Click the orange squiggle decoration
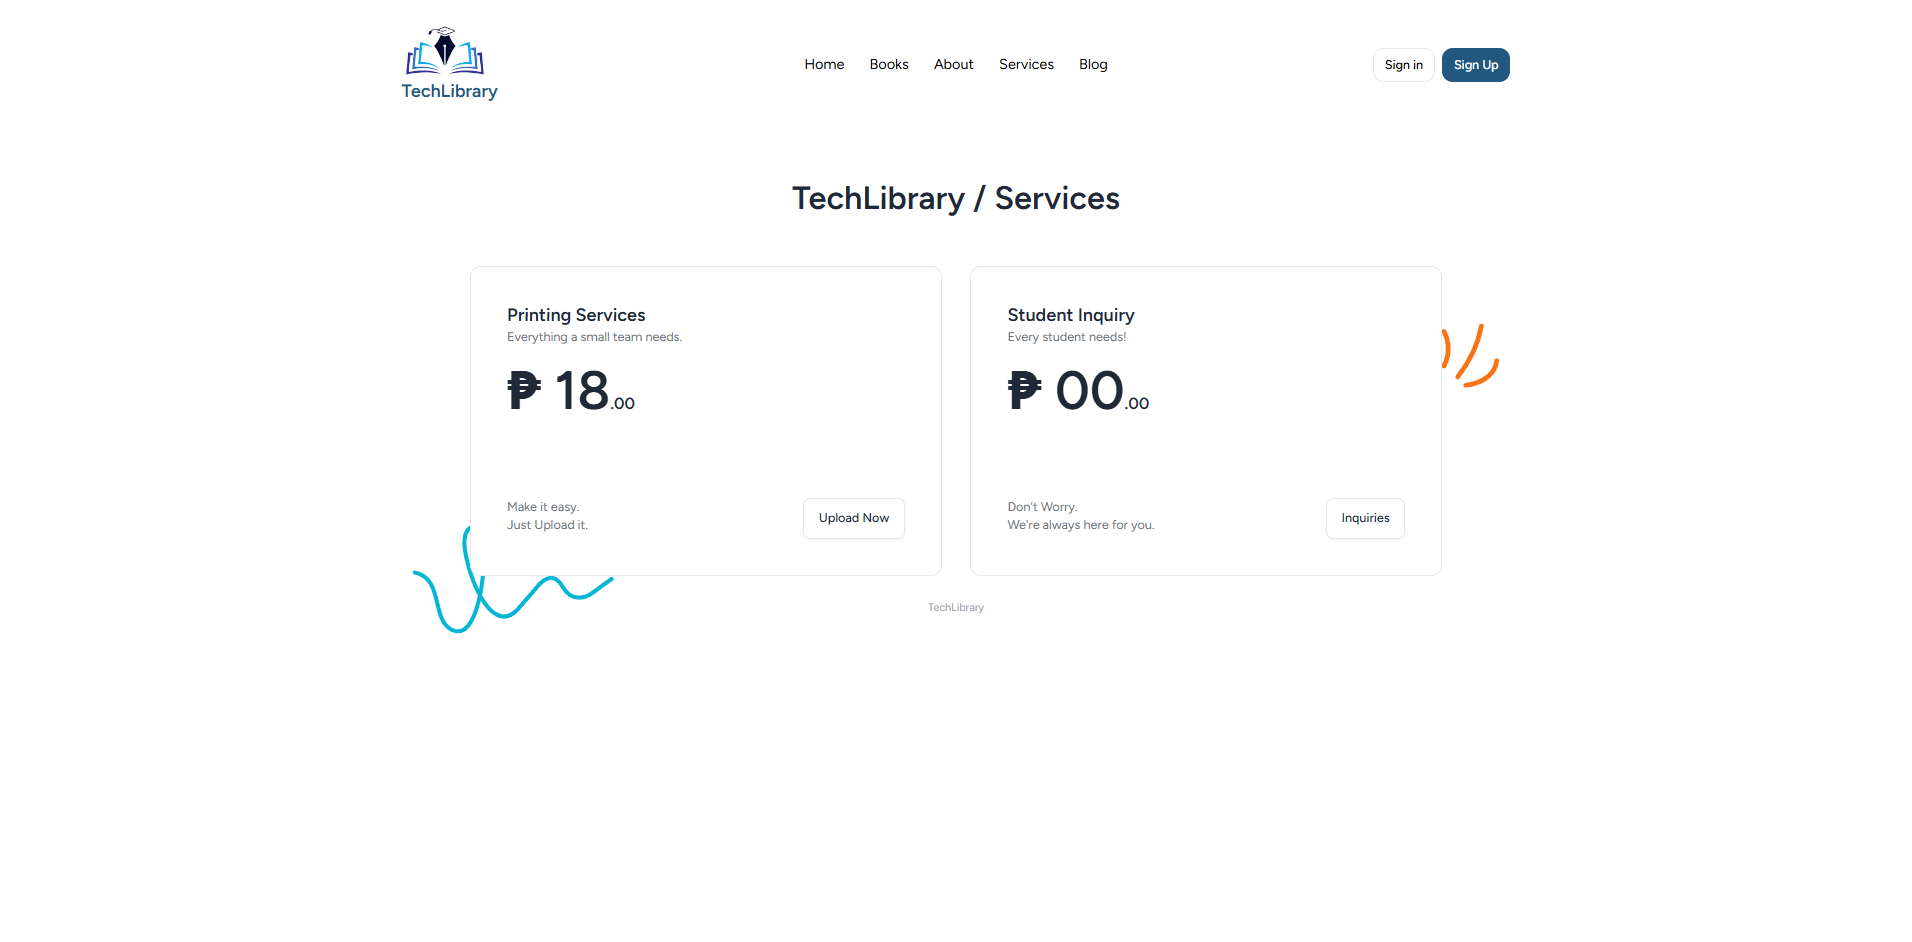Screen dimensions: 1912x942 point(1470,355)
